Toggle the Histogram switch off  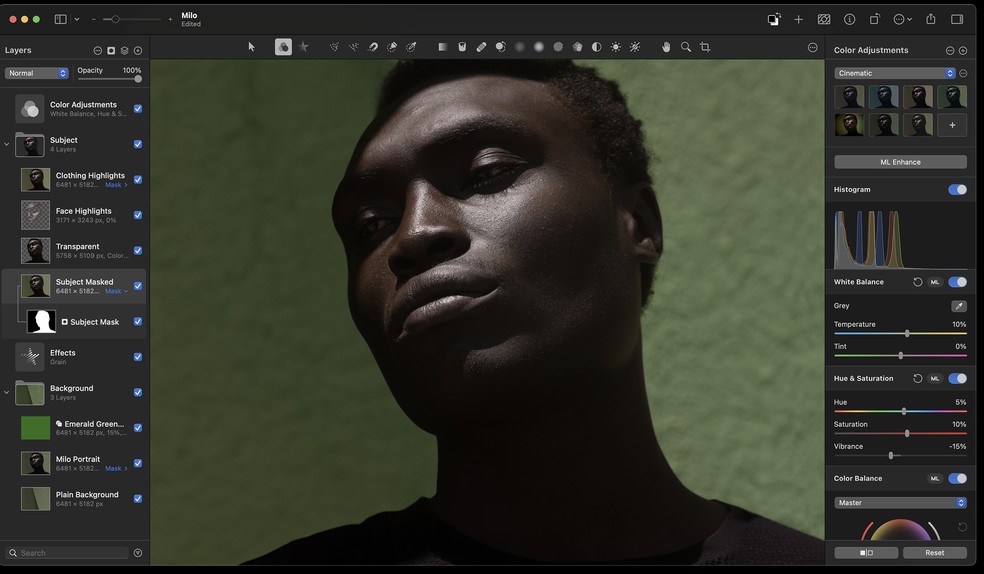(x=957, y=190)
